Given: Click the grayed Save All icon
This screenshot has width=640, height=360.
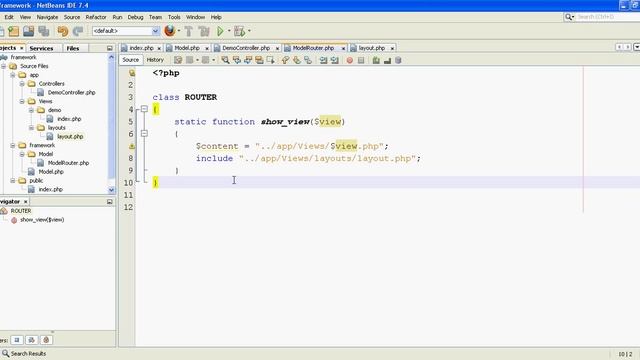Looking at the screenshot, I should coord(44,31).
